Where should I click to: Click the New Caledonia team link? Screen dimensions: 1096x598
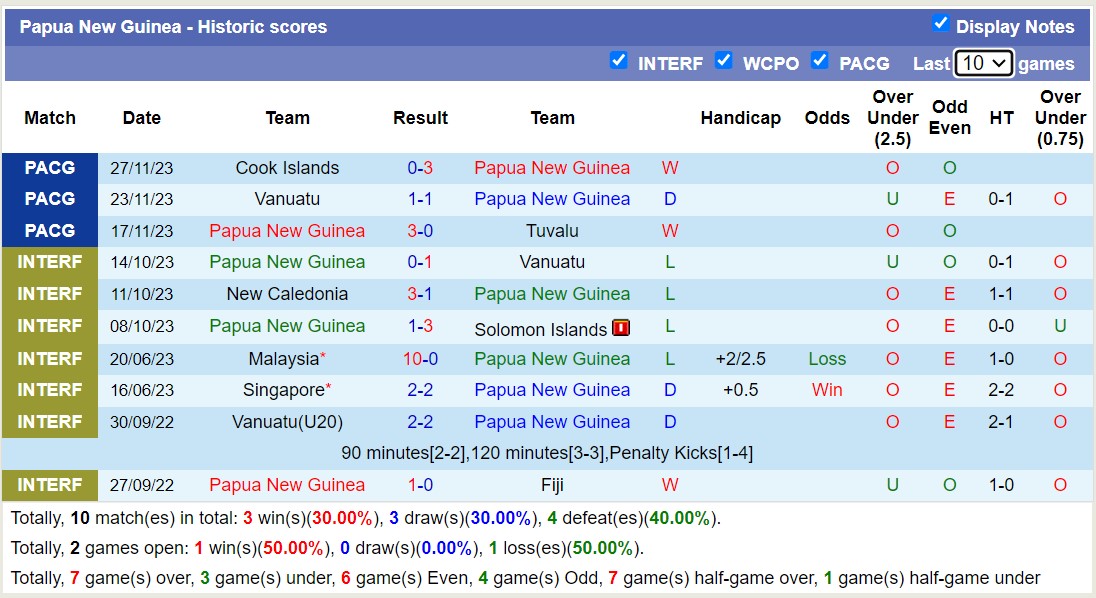click(x=287, y=294)
